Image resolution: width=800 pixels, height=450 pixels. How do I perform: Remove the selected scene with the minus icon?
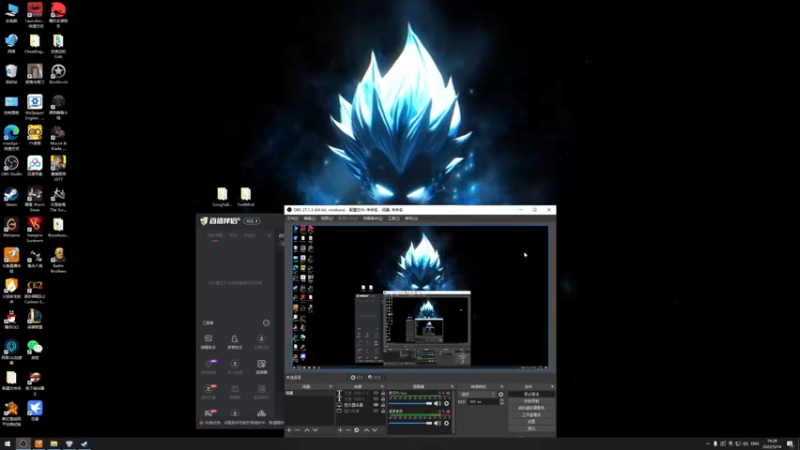[297, 430]
